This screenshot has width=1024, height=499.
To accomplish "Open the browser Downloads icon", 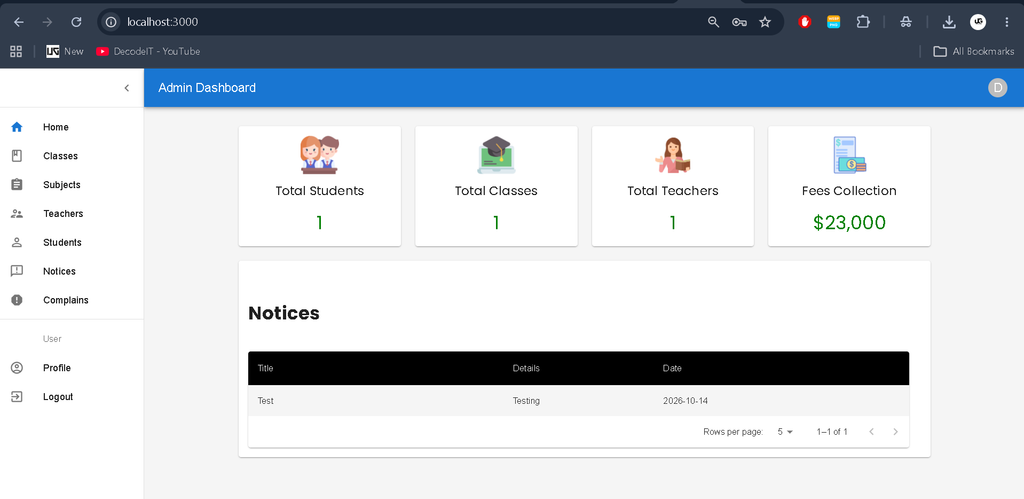I will pyautogui.click(x=949, y=22).
